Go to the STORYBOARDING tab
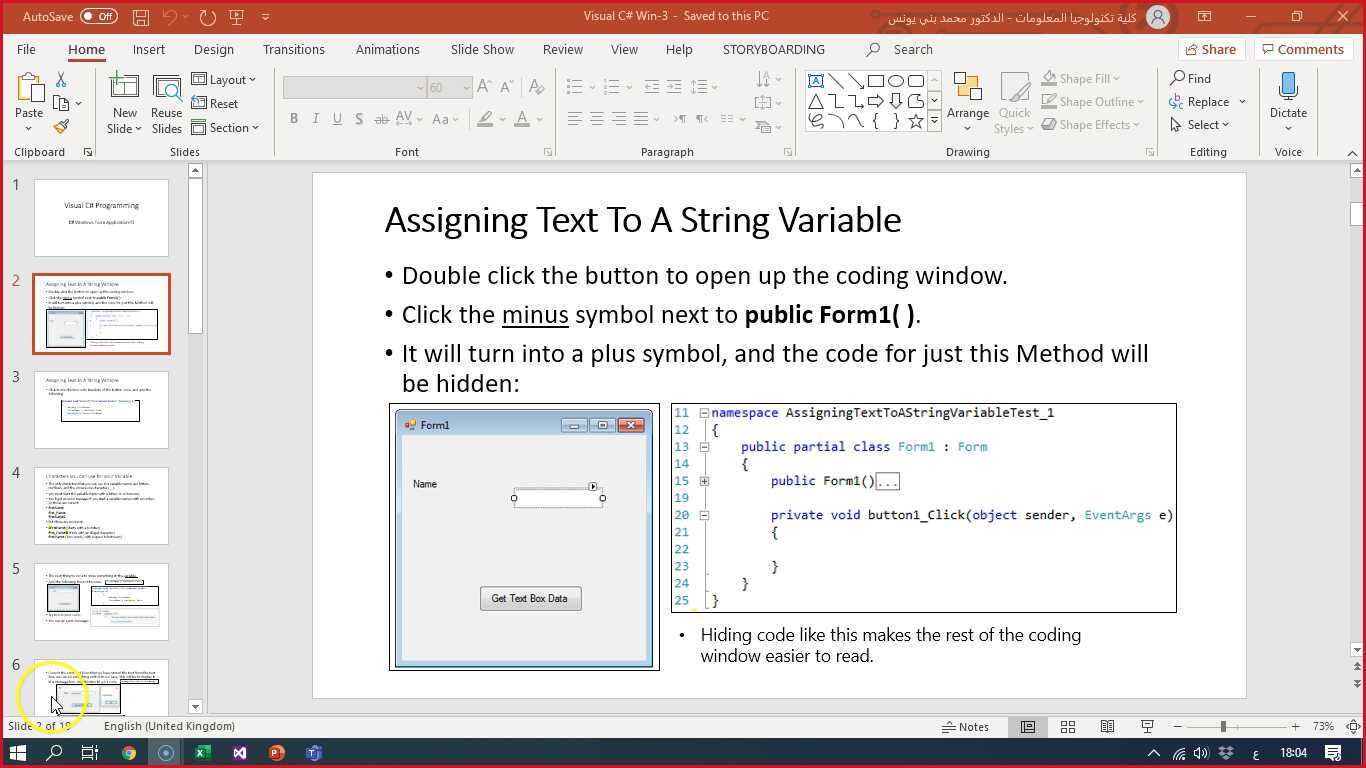The image size is (1366, 768). (x=774, y=49)
